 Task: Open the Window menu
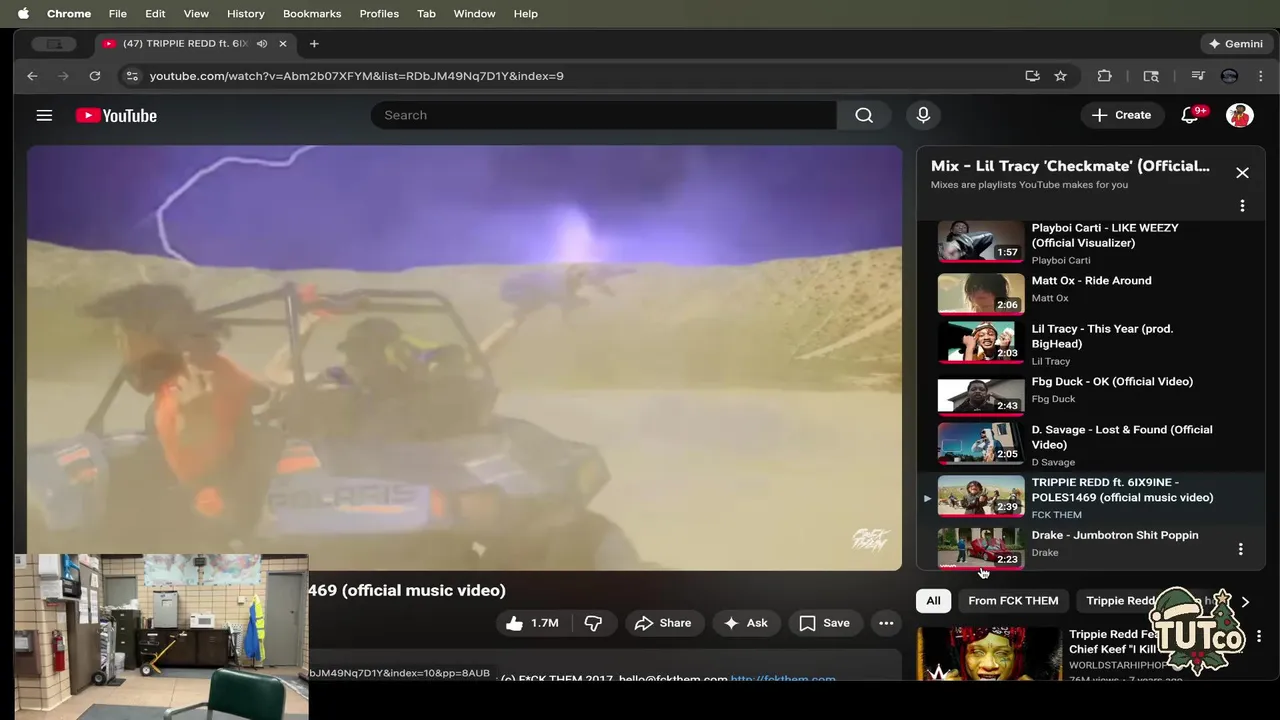coord(474,14)
